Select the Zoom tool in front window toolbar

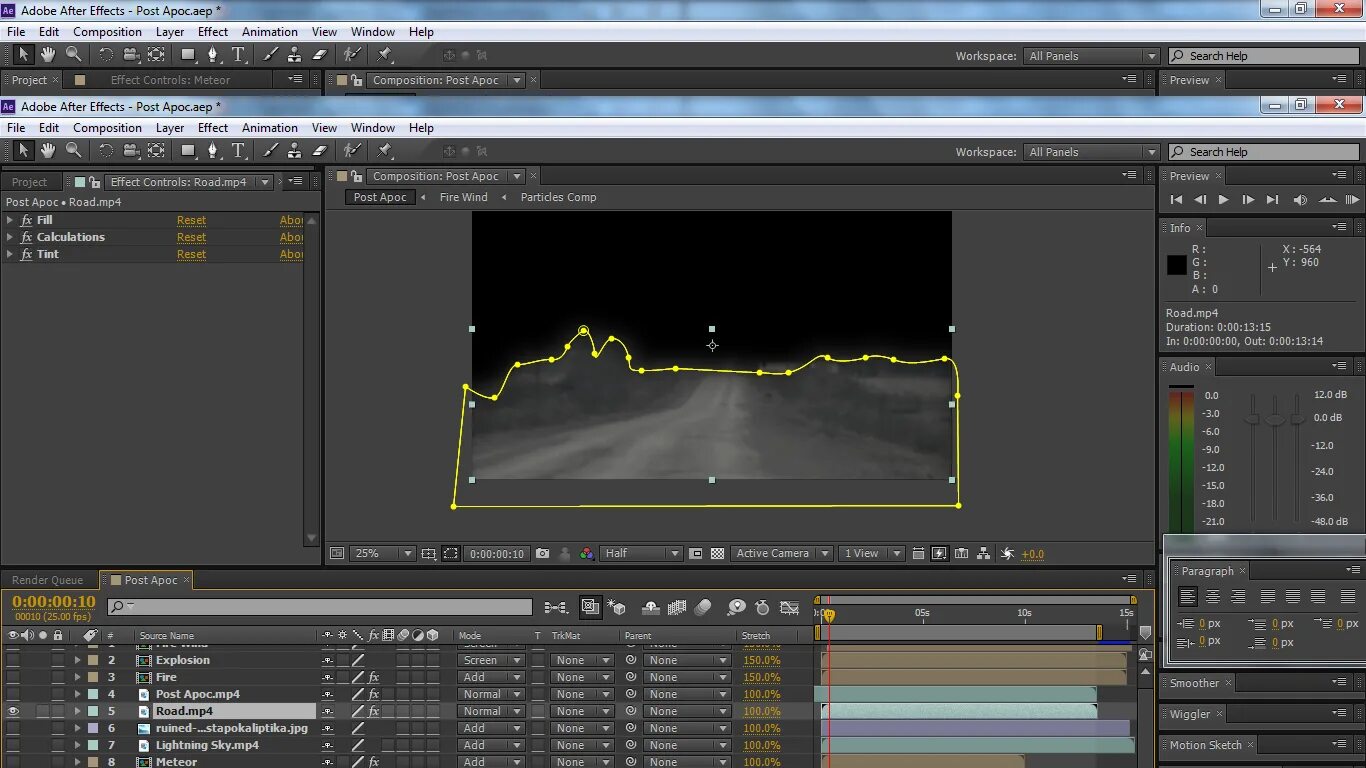74,151
